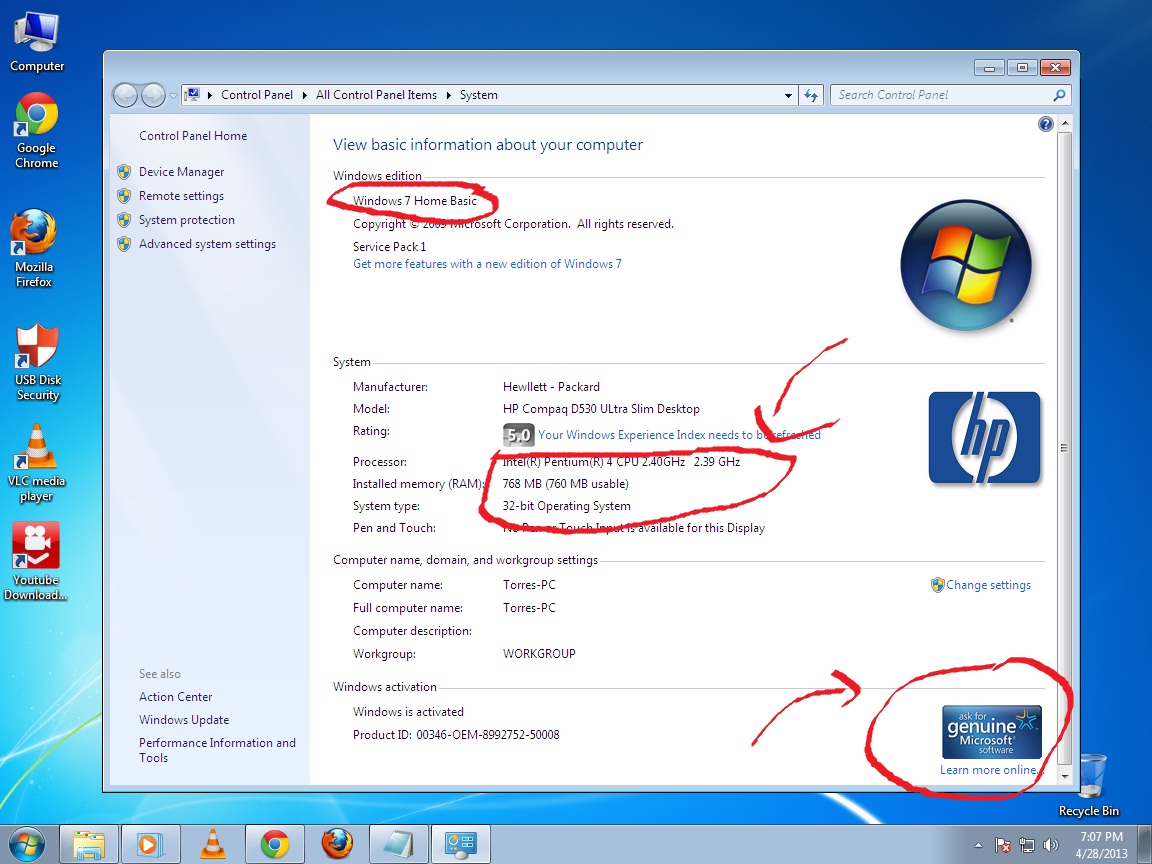Click the vertical scrollbar thumb
Screen dimensions: 1152x864
[x=1065, y=448]
